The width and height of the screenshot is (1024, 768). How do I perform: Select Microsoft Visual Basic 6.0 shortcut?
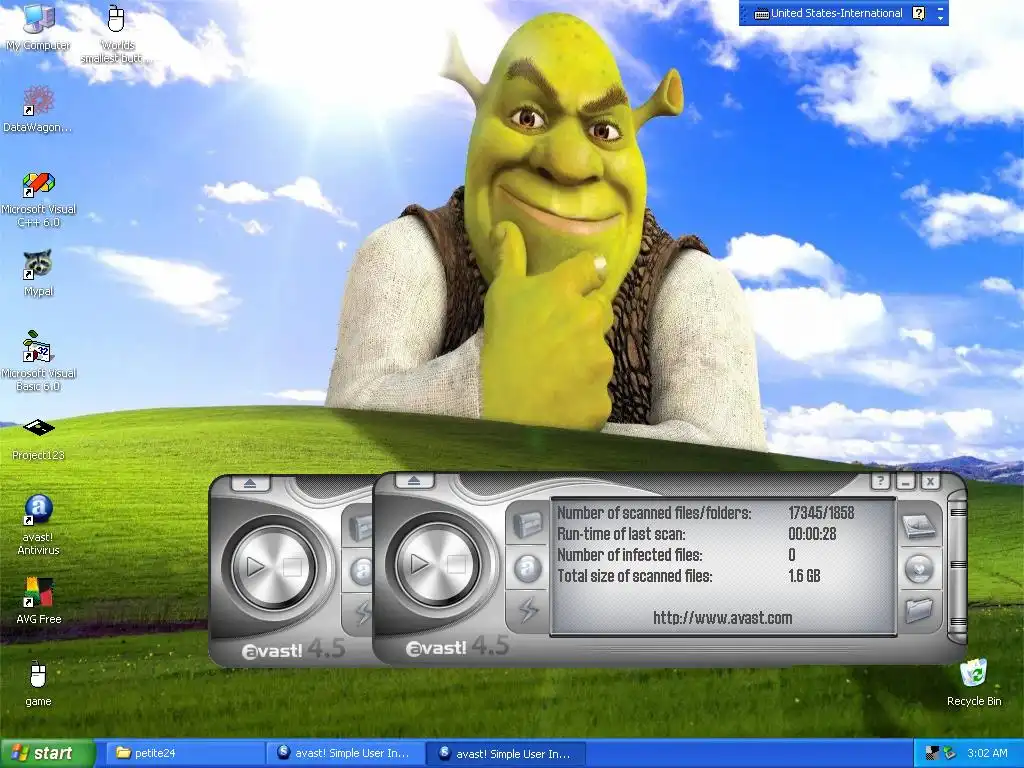39,362
